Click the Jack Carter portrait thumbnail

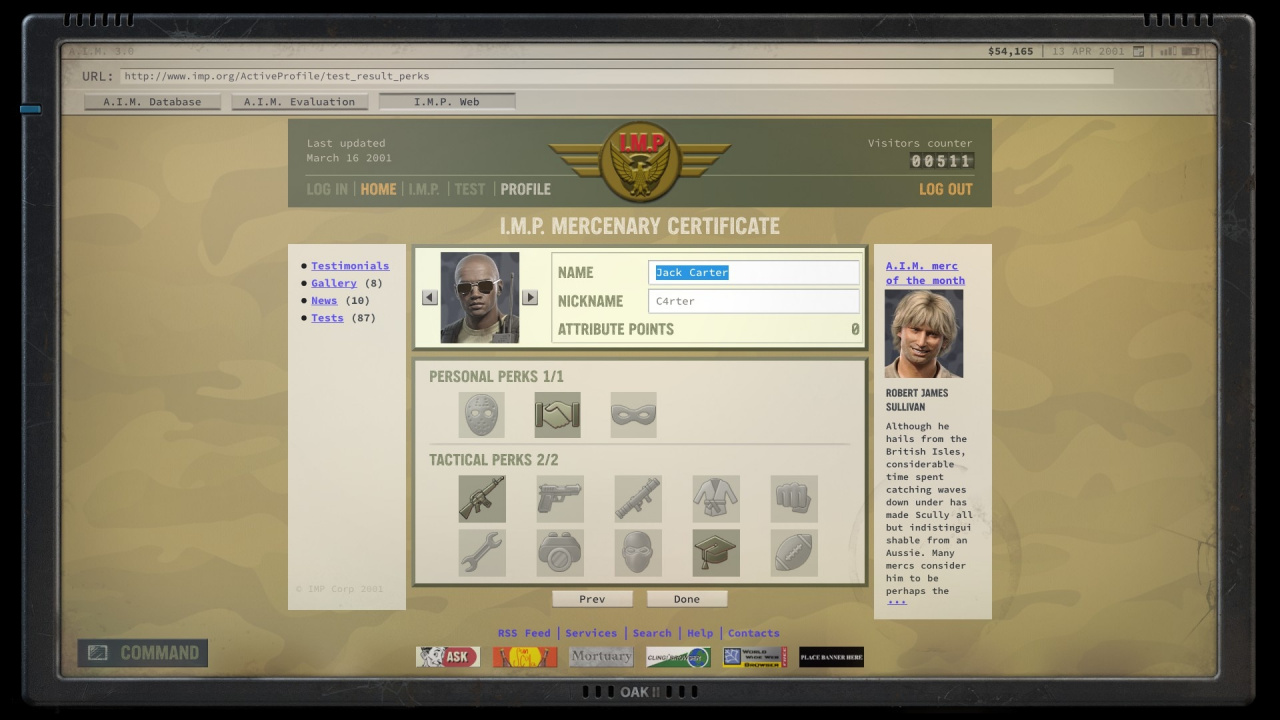click(x=480, y=298)
